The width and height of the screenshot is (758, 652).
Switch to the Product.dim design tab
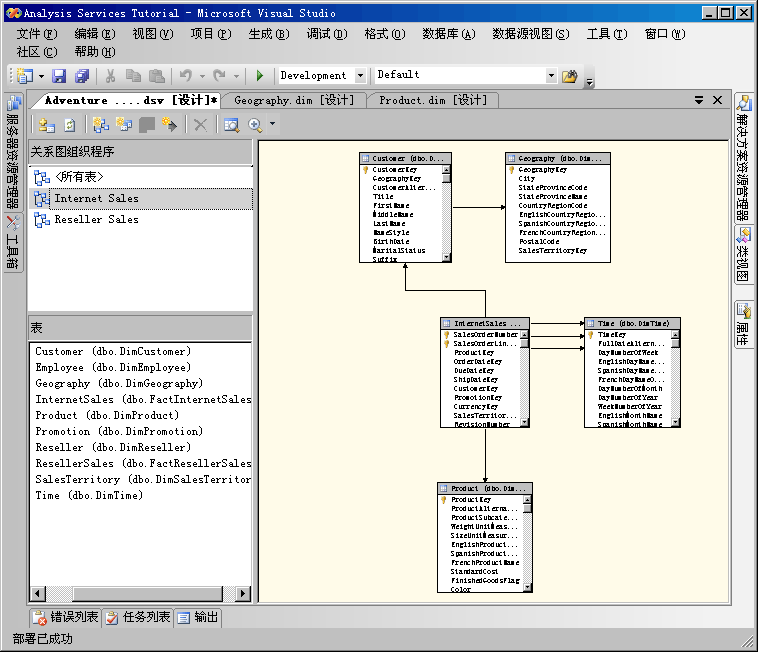pyautogui.click(x=432, y=100)
